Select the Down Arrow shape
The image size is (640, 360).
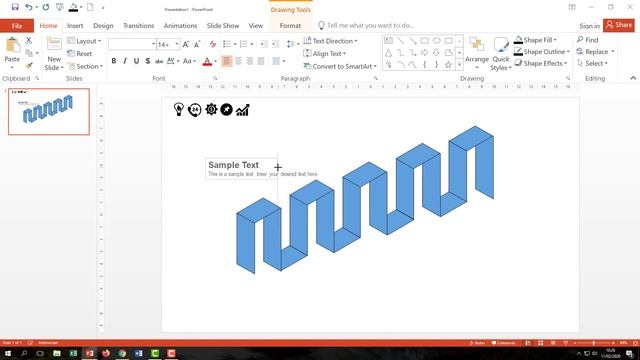click(x=436, y=53)
